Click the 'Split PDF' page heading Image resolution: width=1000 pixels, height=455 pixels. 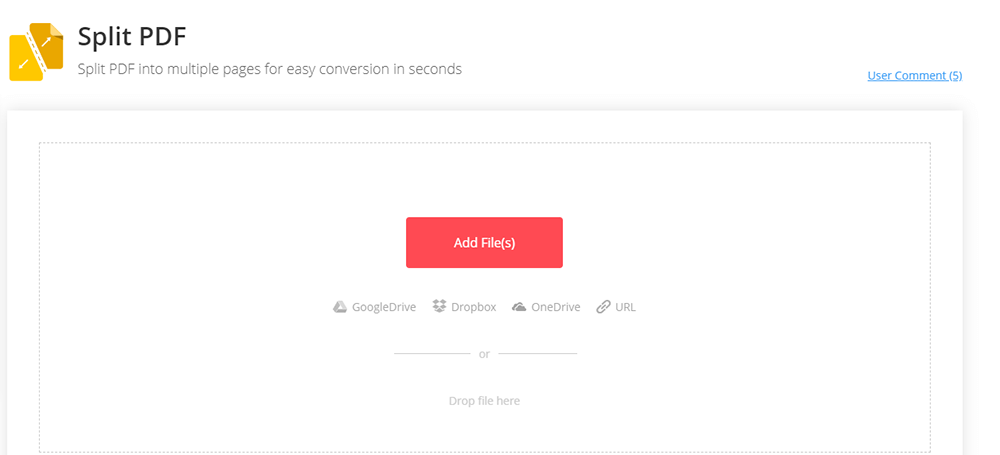[x=132, y=35]
